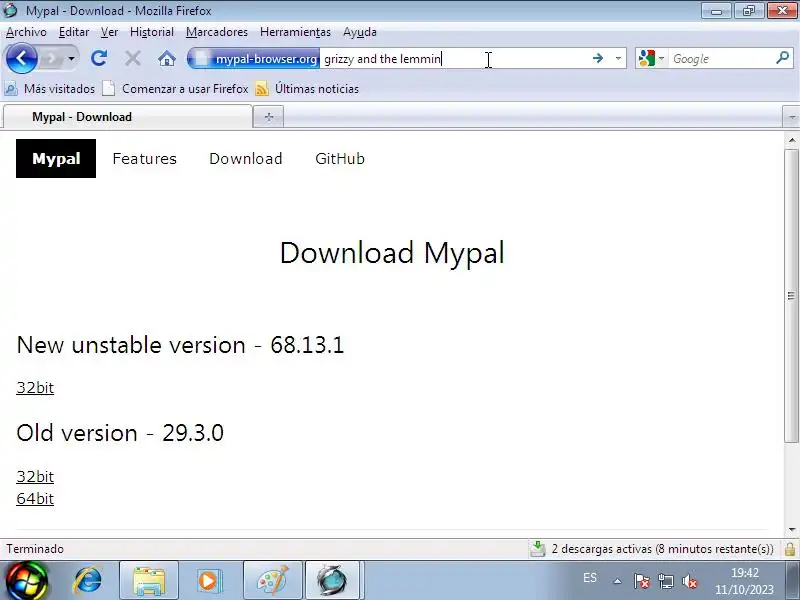Click the 'Old version - 29.3.0' heading
Viewport: 800px width, 600px height.
(x=120, y=433)
